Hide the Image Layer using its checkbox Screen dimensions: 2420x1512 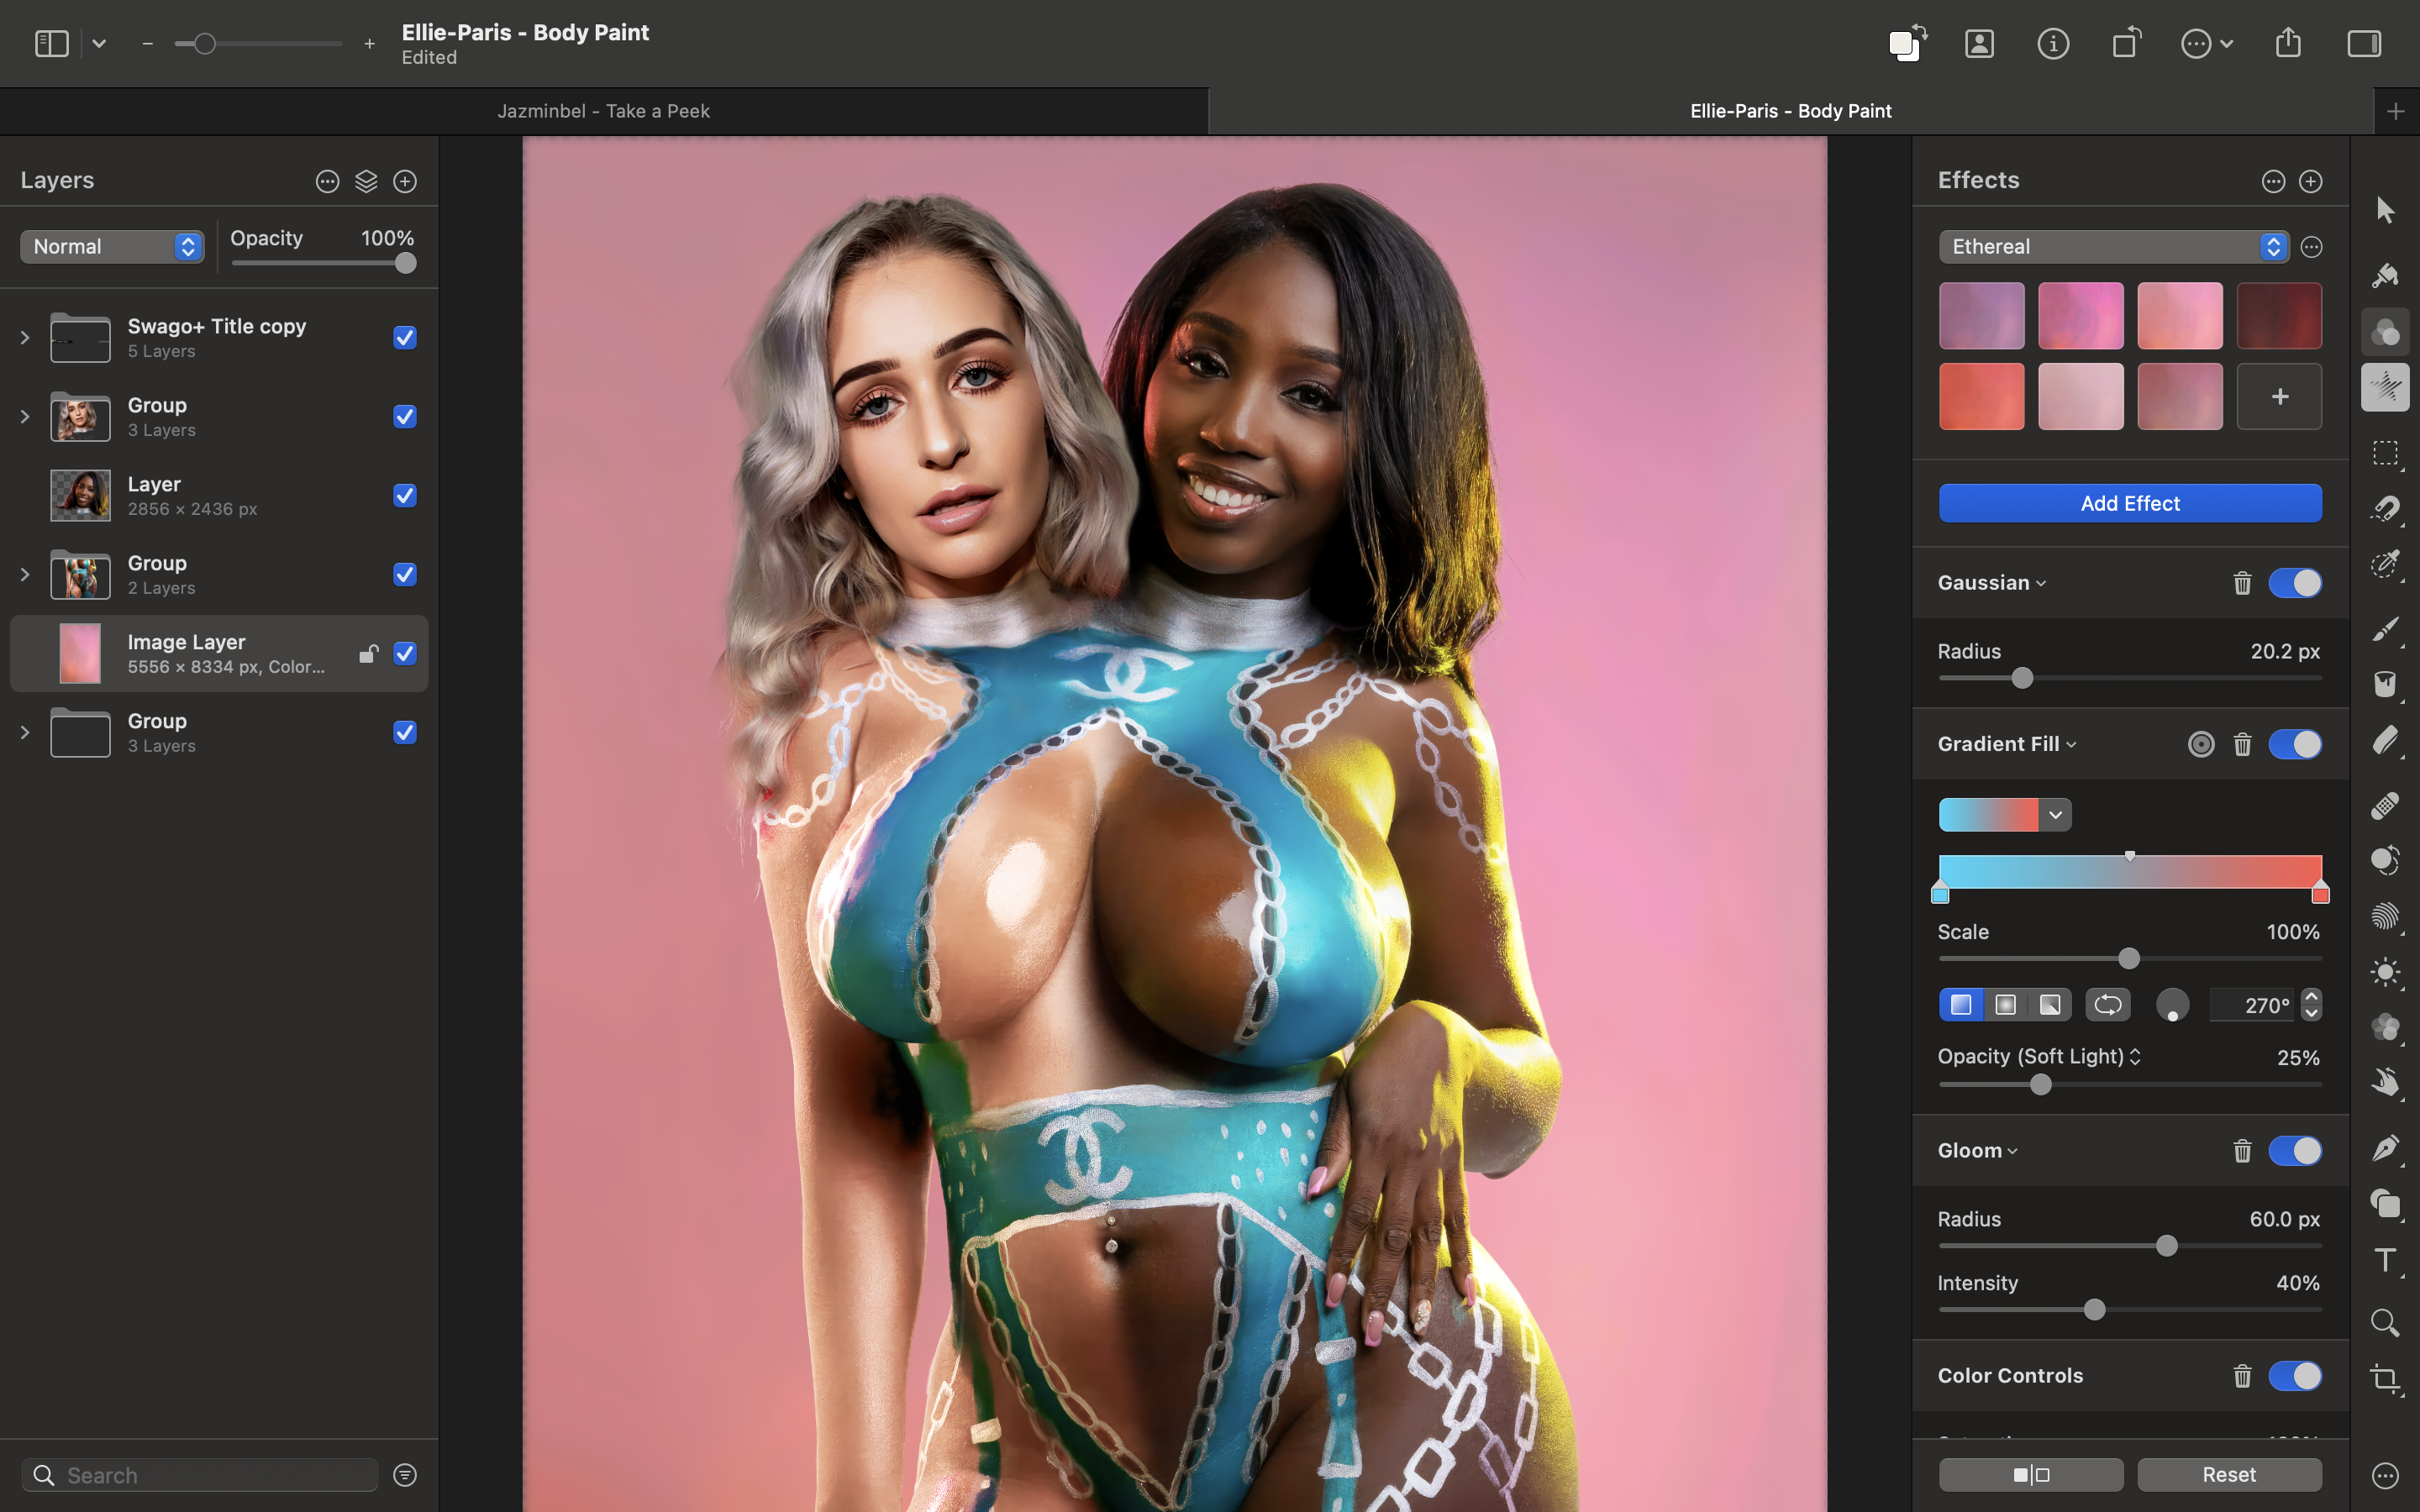pyautogui.click(x=405, y=654)
